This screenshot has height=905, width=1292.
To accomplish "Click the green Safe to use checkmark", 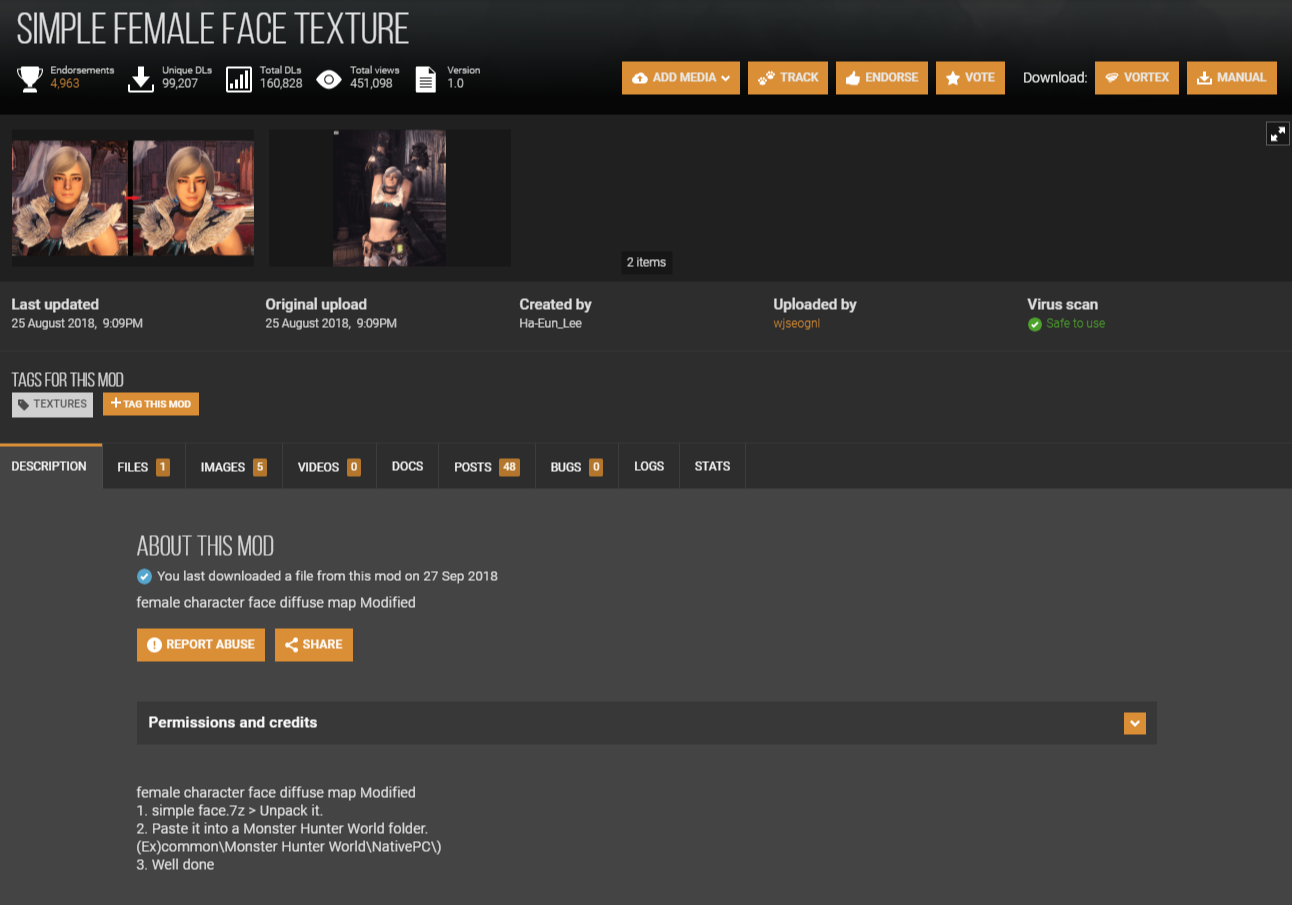I will [x=1035, y=324].
